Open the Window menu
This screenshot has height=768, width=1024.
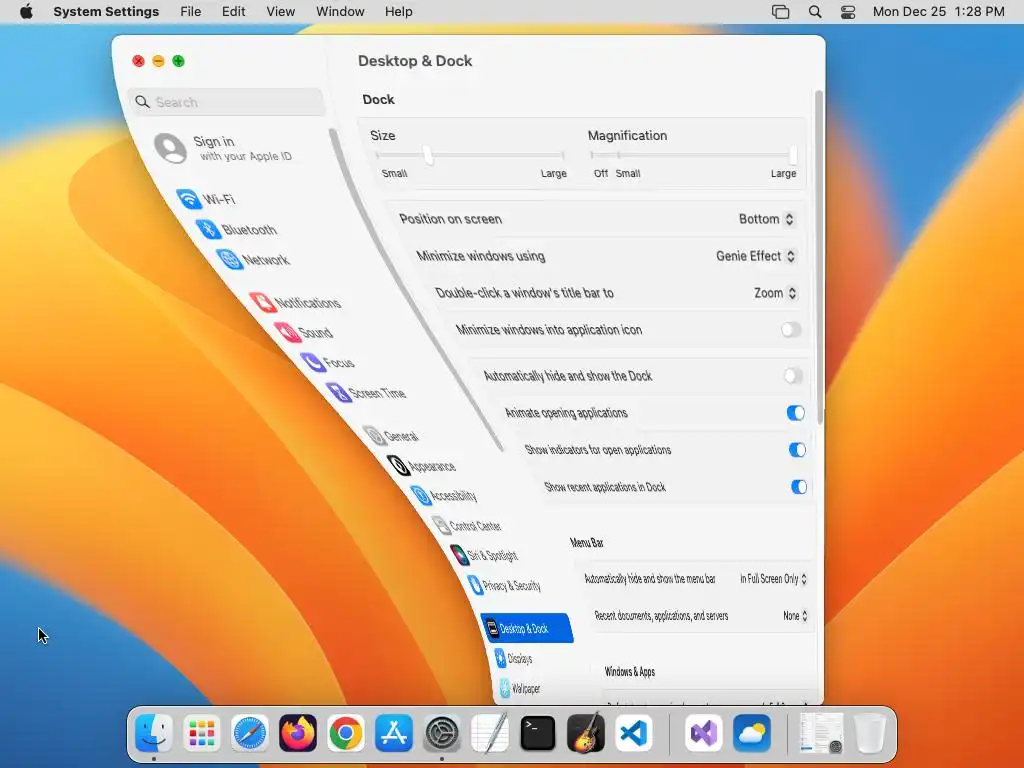(340, 12)
